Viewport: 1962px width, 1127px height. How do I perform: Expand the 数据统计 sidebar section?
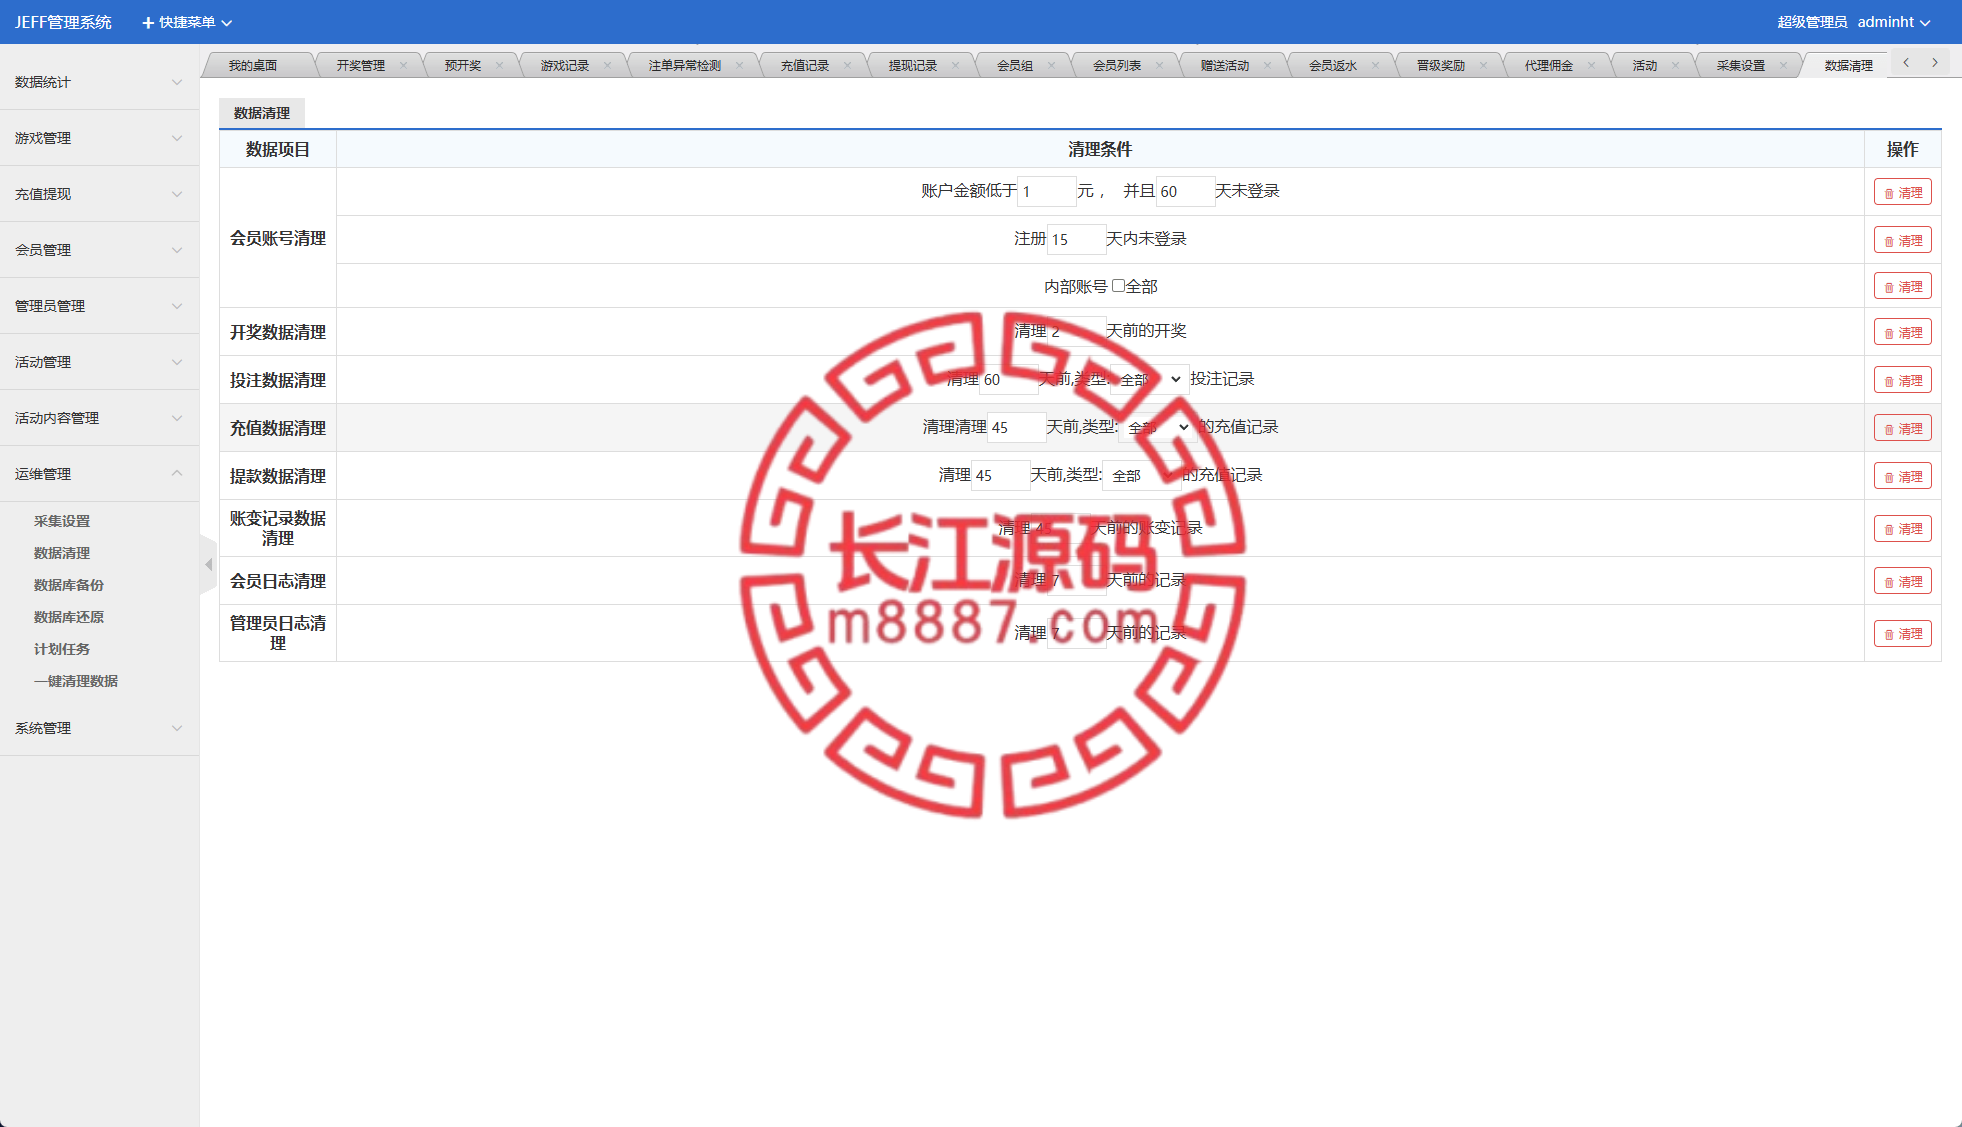99,82
